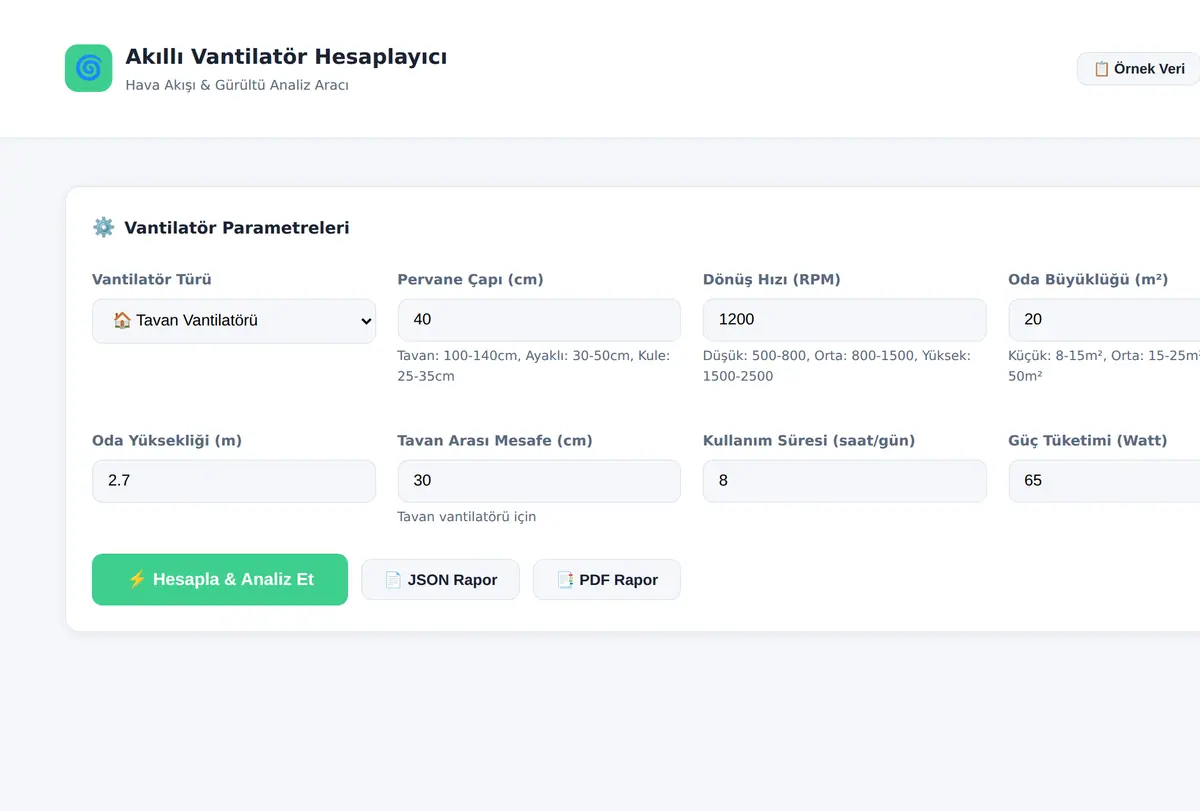Screen dimensions: 1200x811
Task: Select the Dönüş Hızı RPM field
Action: coord(845,320)
